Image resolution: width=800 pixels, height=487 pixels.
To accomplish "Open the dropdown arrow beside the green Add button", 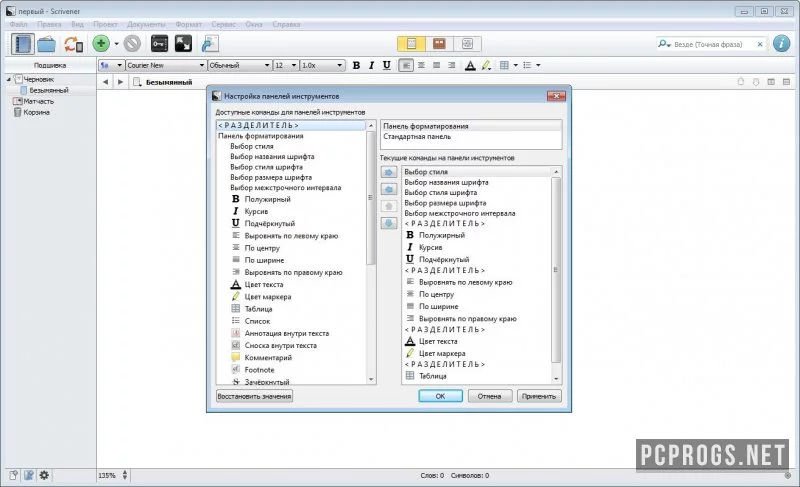I will [x=116, y=44].
